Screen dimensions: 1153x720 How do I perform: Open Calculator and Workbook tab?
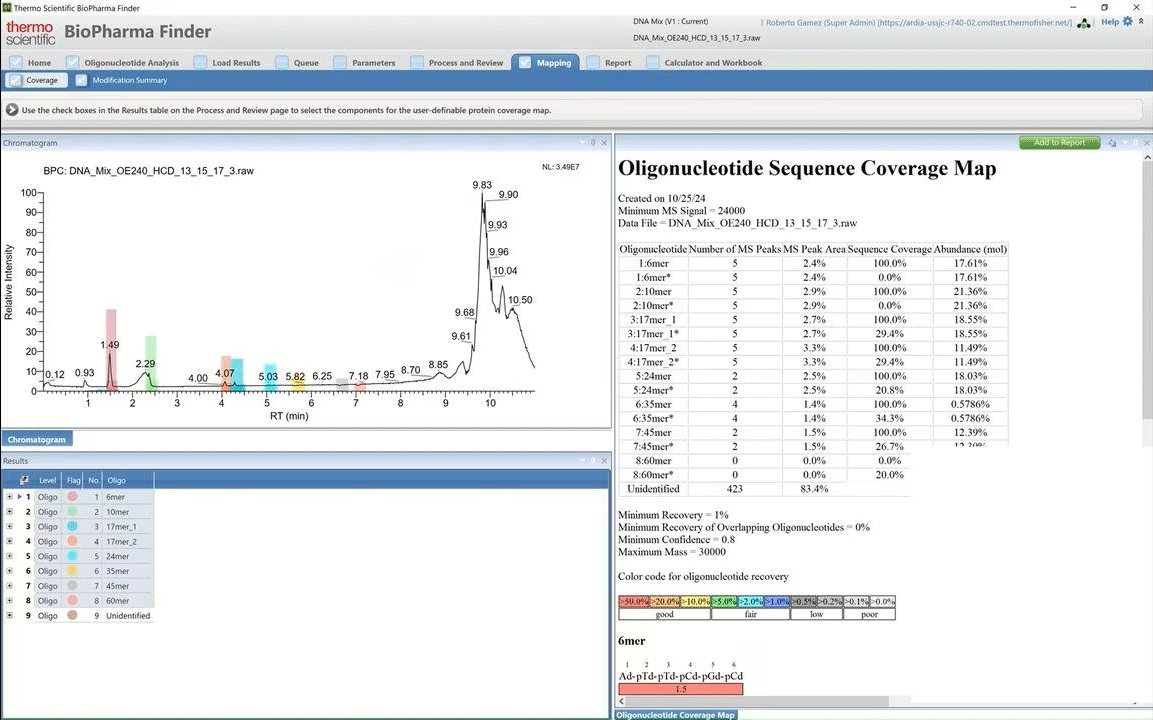705,63
